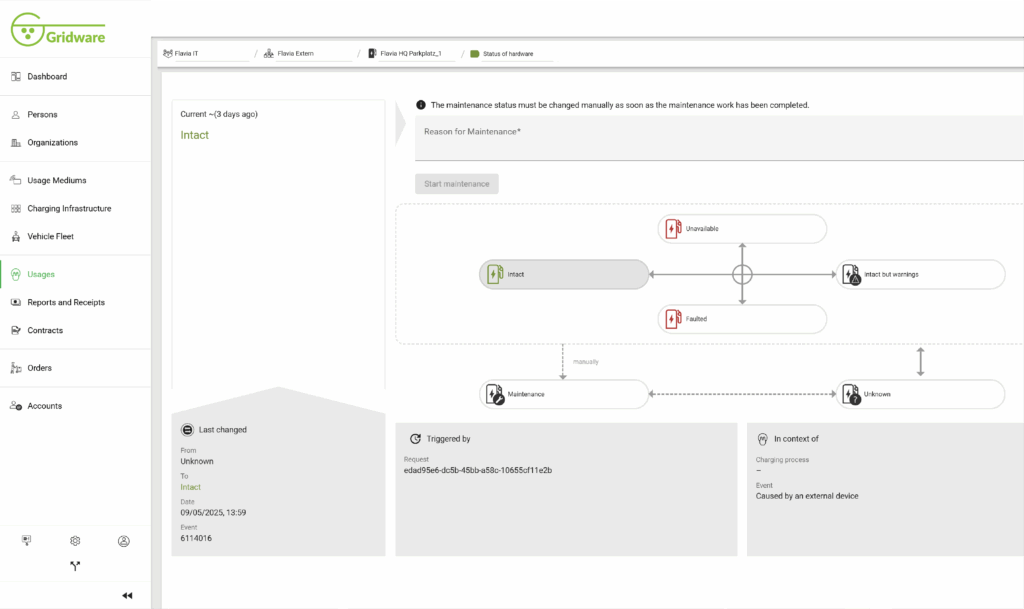Viewport: 1024px width, 609px height.
Task: Select the Intact status node
Action: click(x=564, y=274)
